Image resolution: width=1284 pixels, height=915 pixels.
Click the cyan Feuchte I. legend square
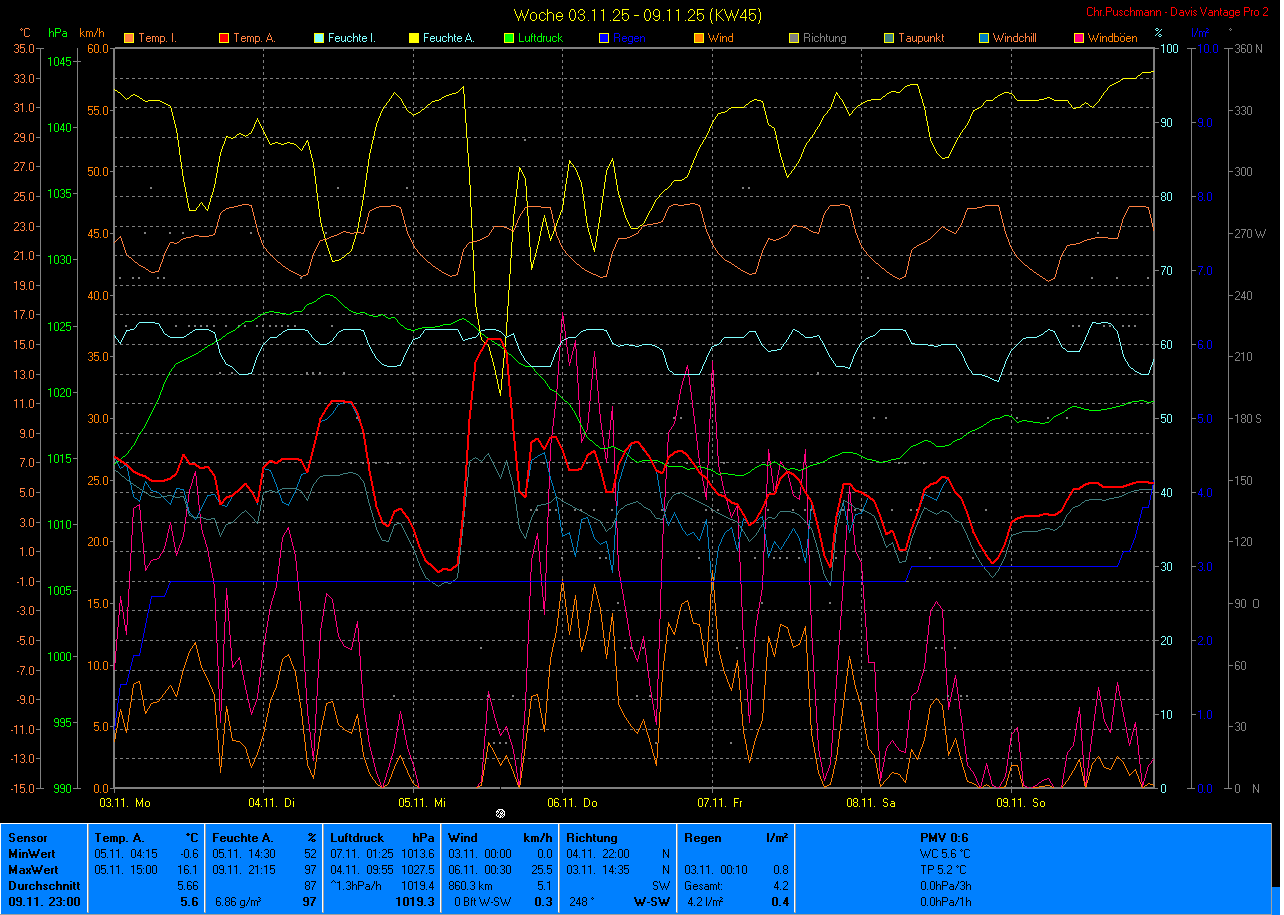click(x=318, y=38)
